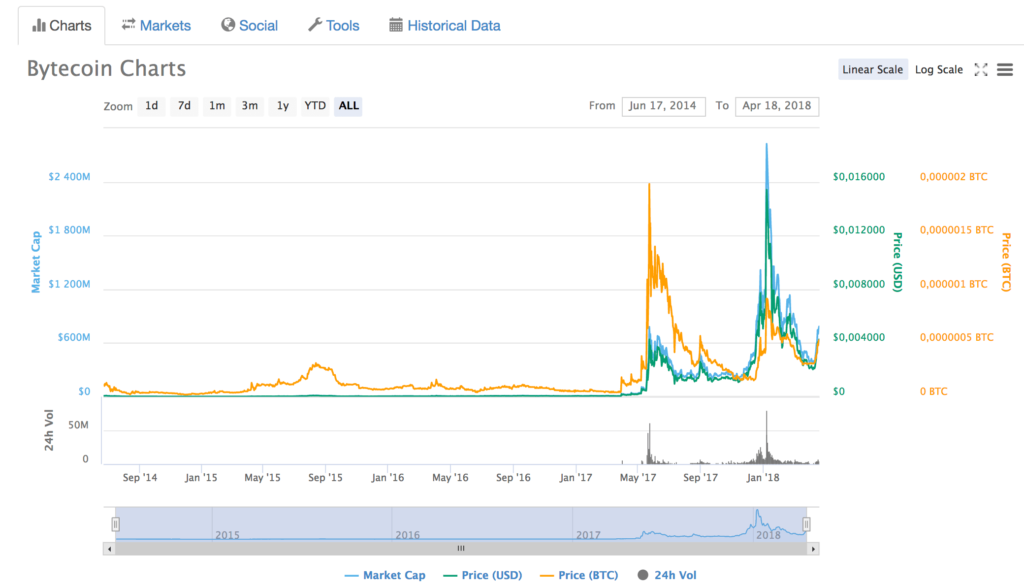
Task: Click the navigator scrollbar left arrow
Action: 109,549
